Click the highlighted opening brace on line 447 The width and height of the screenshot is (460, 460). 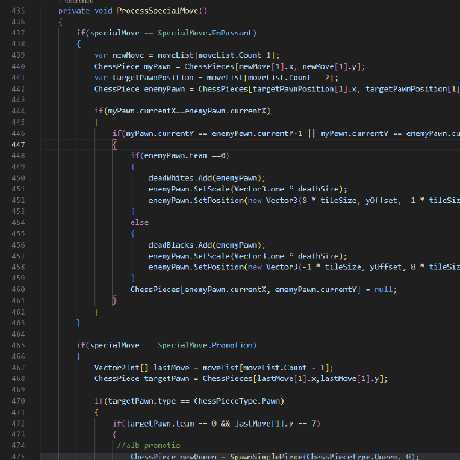tap(114, 145)
